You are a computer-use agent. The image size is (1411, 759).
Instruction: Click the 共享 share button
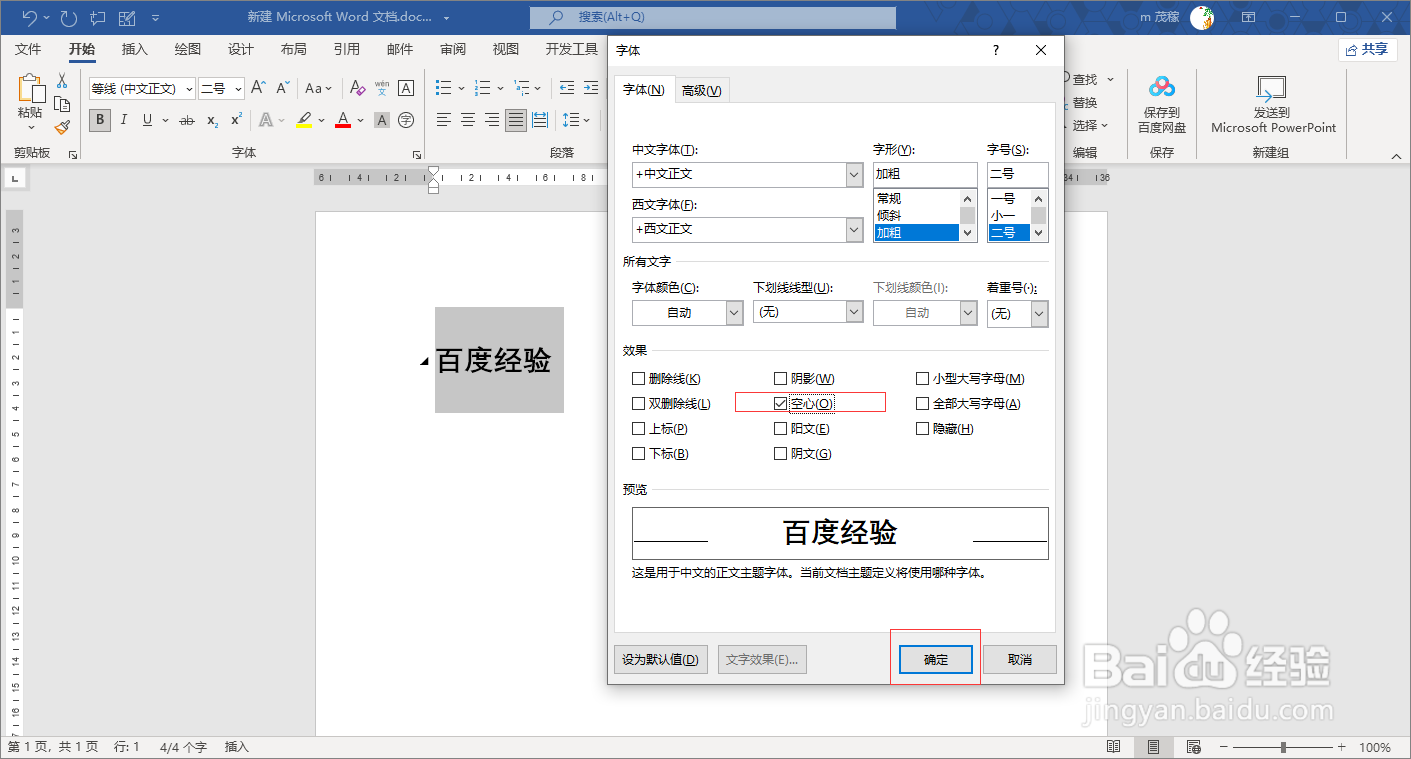[x=1368, y=49]
